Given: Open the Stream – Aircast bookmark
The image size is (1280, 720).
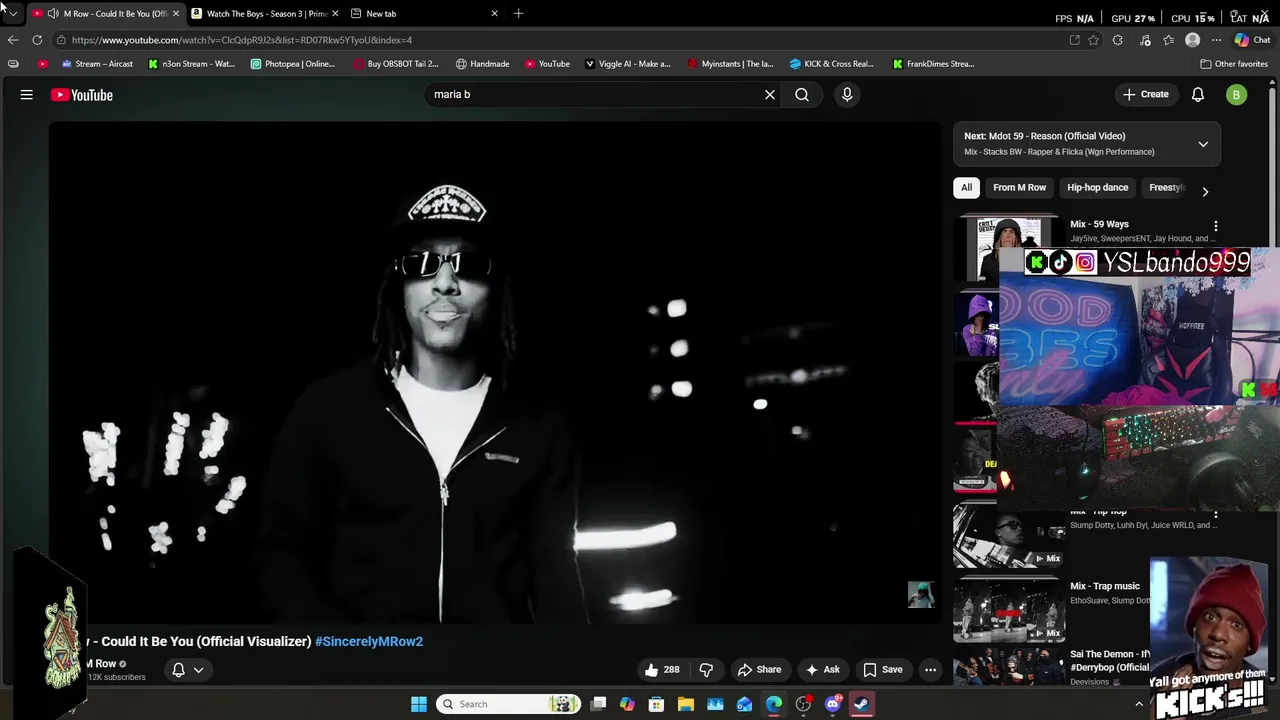Looking at the screenshot, I should tap(97, 64).
